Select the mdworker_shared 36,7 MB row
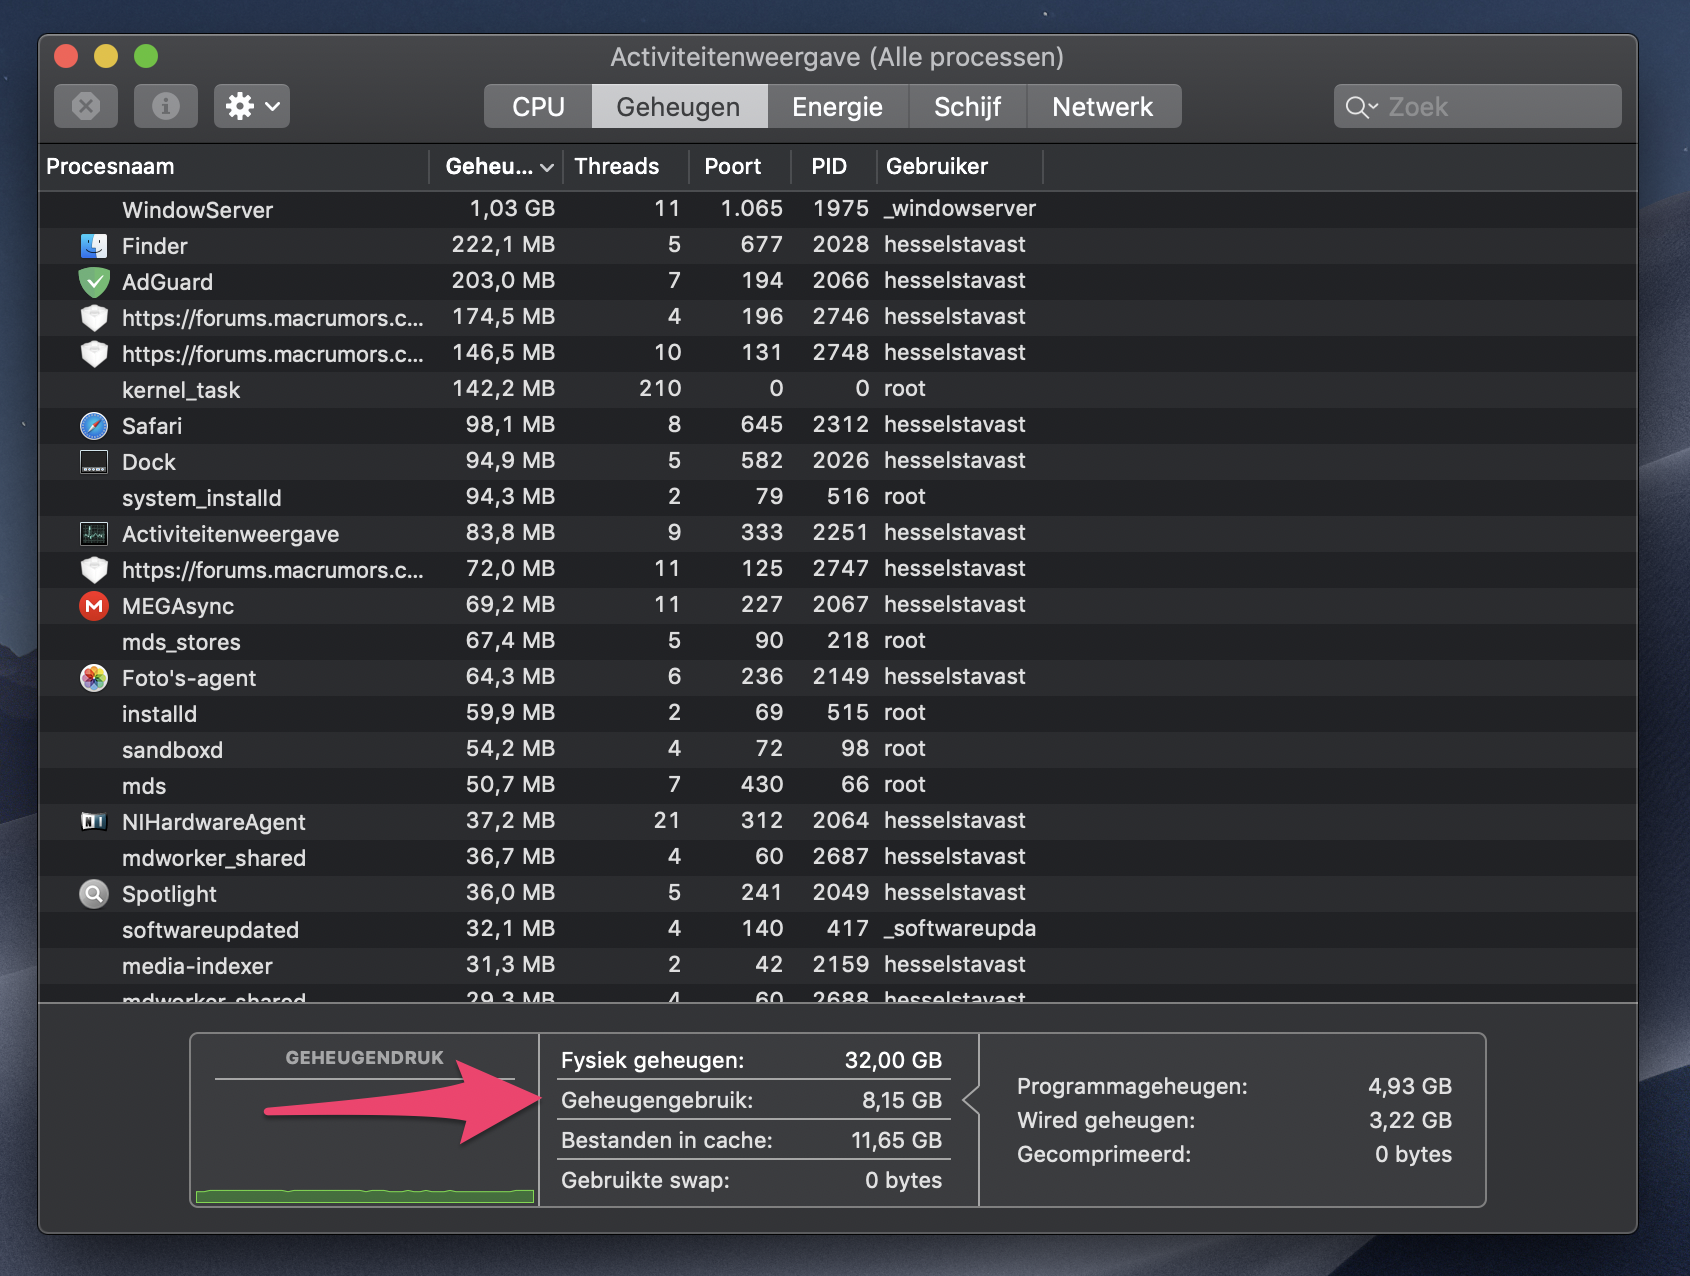The height and width of the screenshot is (1276, 1690). [838, 857]
